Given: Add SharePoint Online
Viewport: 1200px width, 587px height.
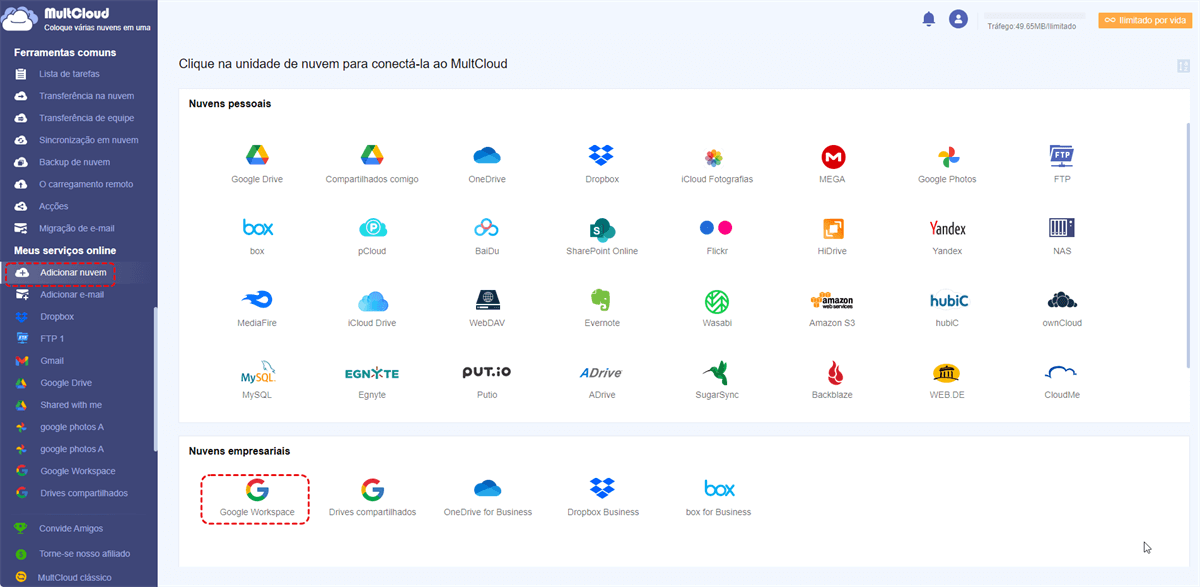Looking at the screenshot, I should point(601,228).
